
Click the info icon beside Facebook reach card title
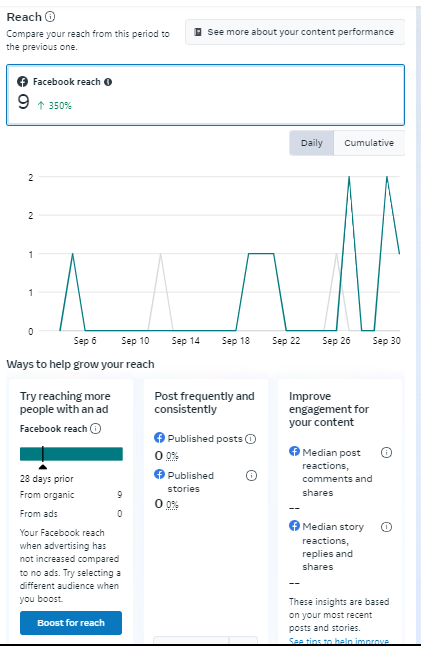(x=108, y=82)
